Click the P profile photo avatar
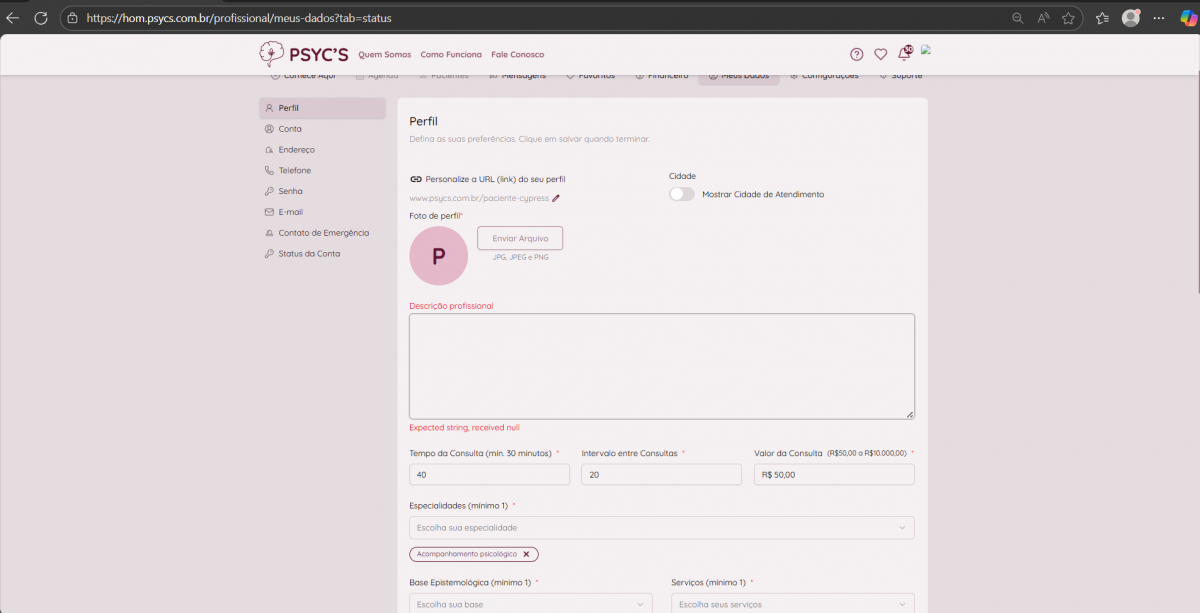The image size is (1200, 613). (438, 256)
